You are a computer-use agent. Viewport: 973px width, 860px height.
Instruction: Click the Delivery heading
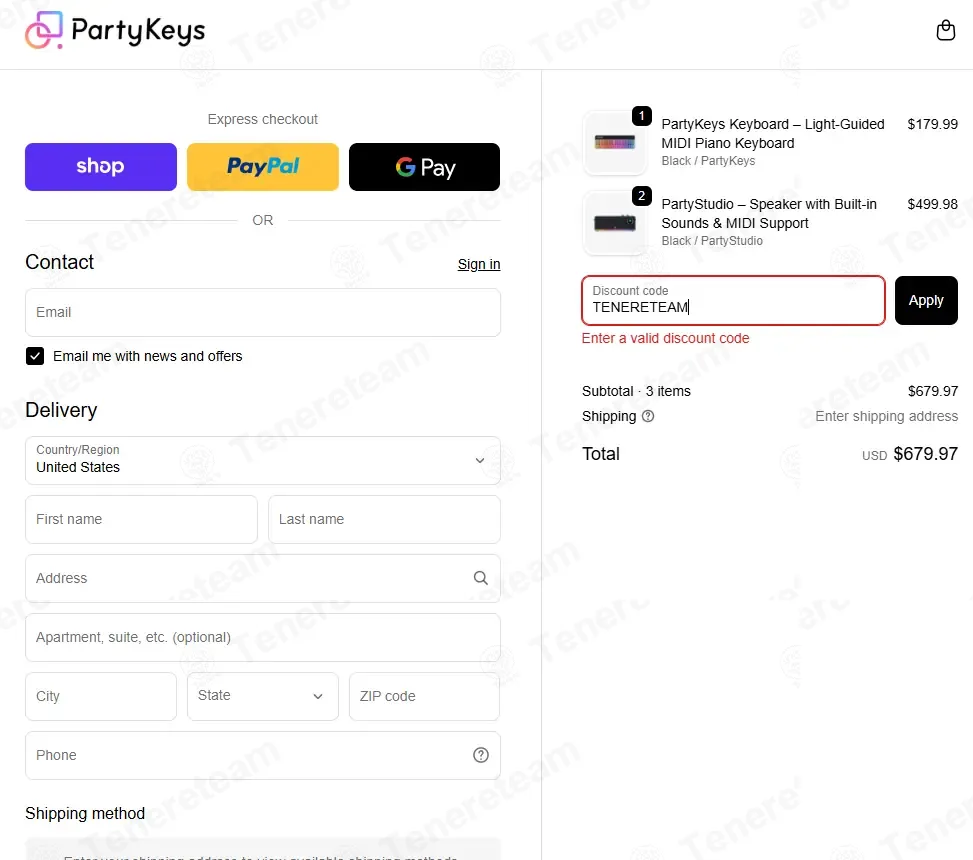pyautogui.click(x=61, y=410)
